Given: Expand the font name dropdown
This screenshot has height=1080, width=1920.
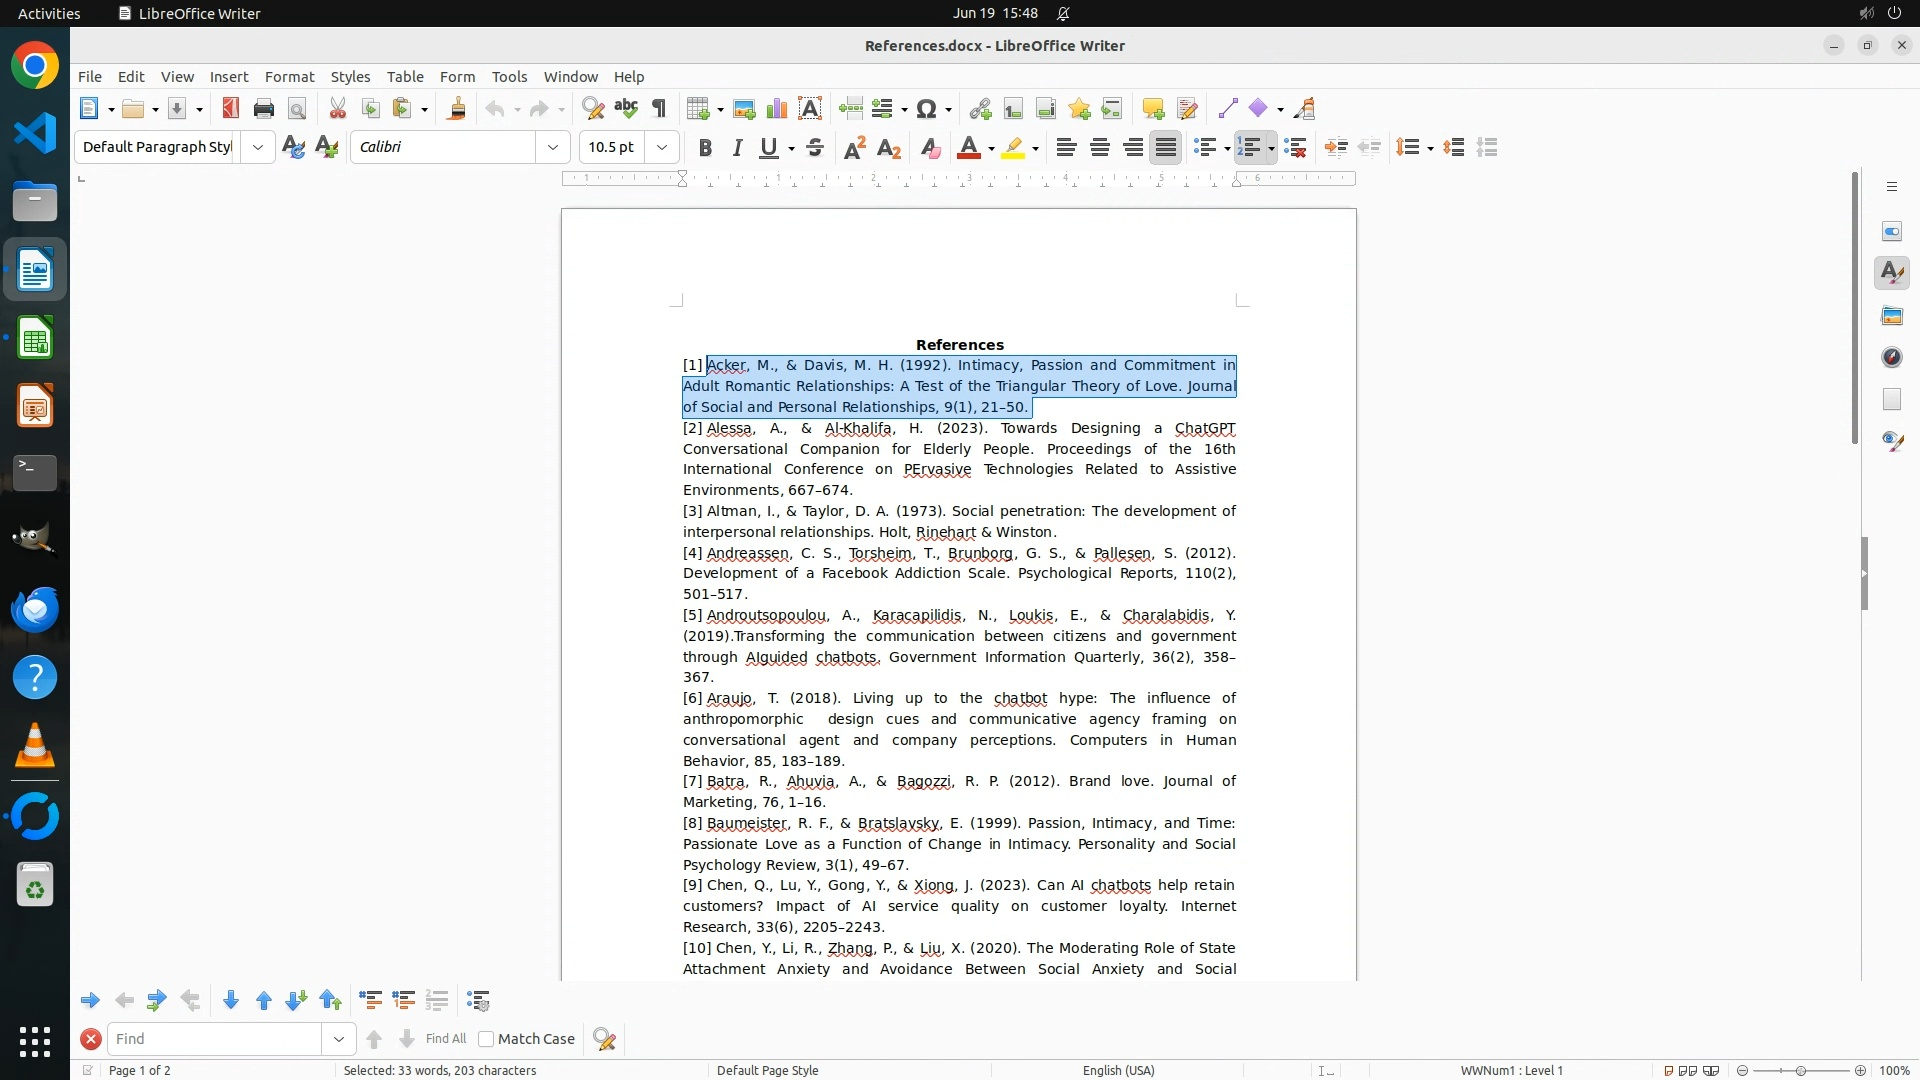Looking at the screenshot, I should [x=552, y=148].
